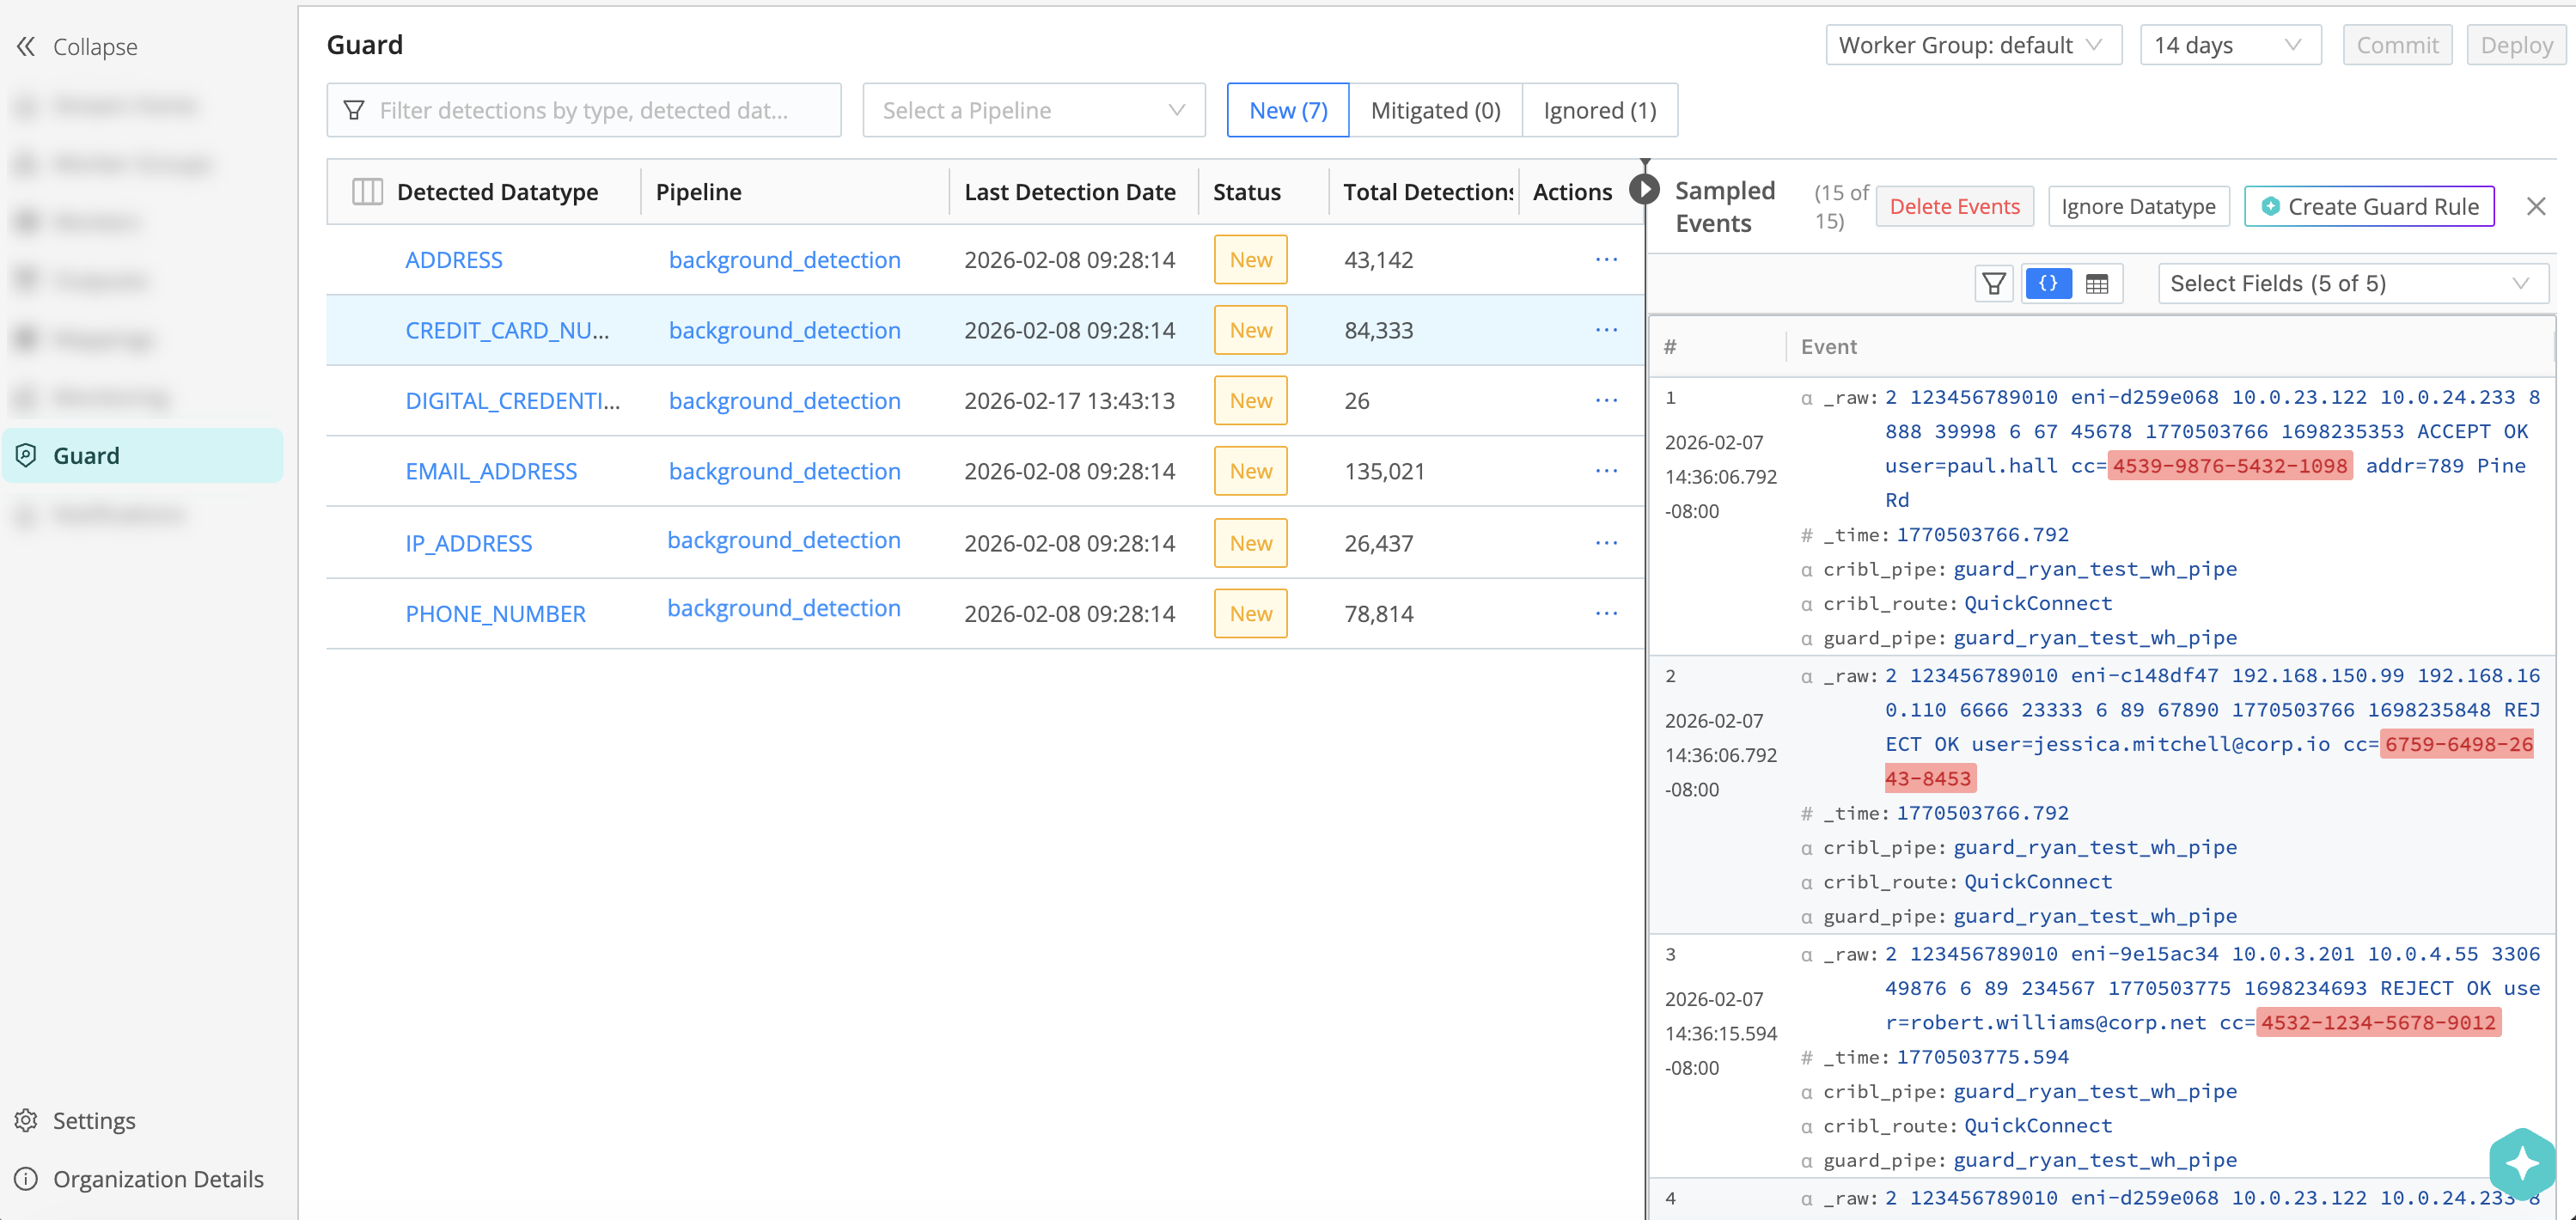Open the EMAIL_ADDRESS detection link

point(490,470)
